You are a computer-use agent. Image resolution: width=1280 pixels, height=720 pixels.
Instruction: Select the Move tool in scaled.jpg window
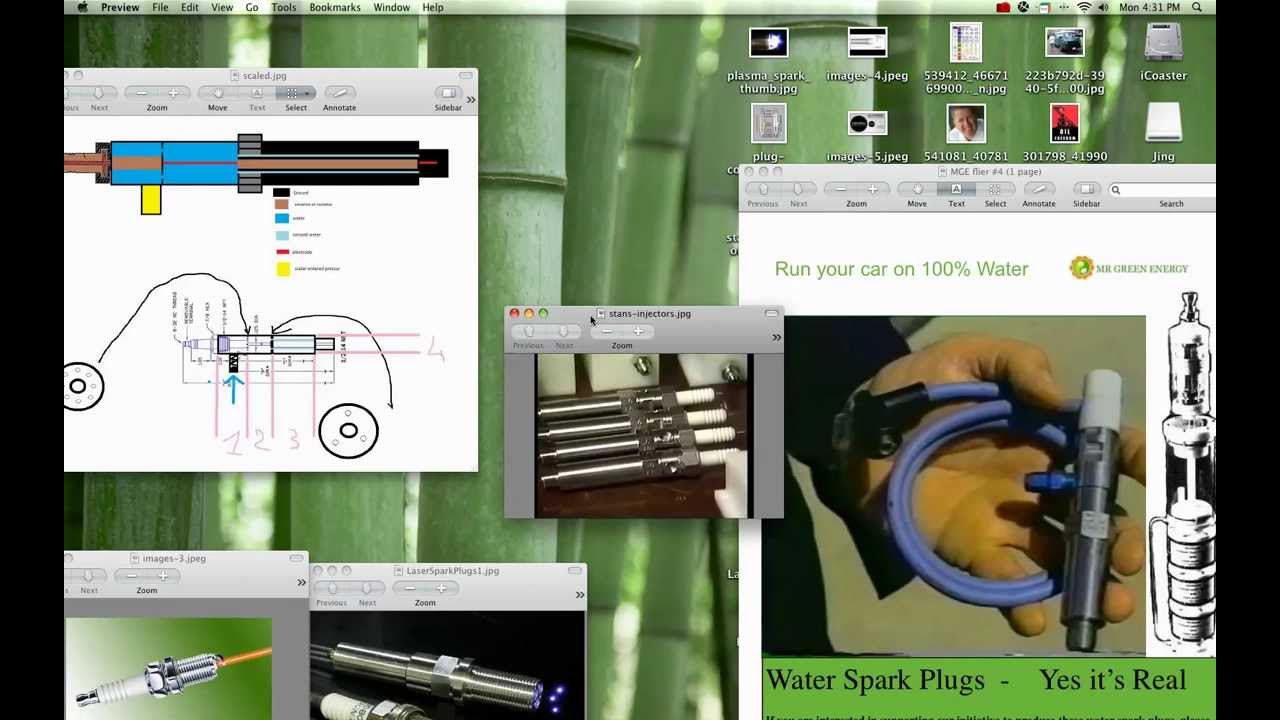(x=217, y=93)
